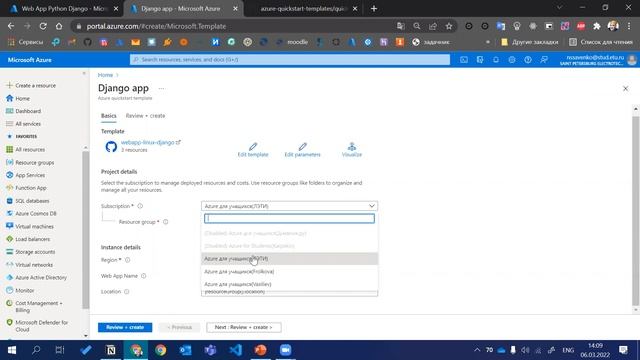Click Next : Review + create button
This screenshot has width=640, height=360.
click(x=244, y=327)
